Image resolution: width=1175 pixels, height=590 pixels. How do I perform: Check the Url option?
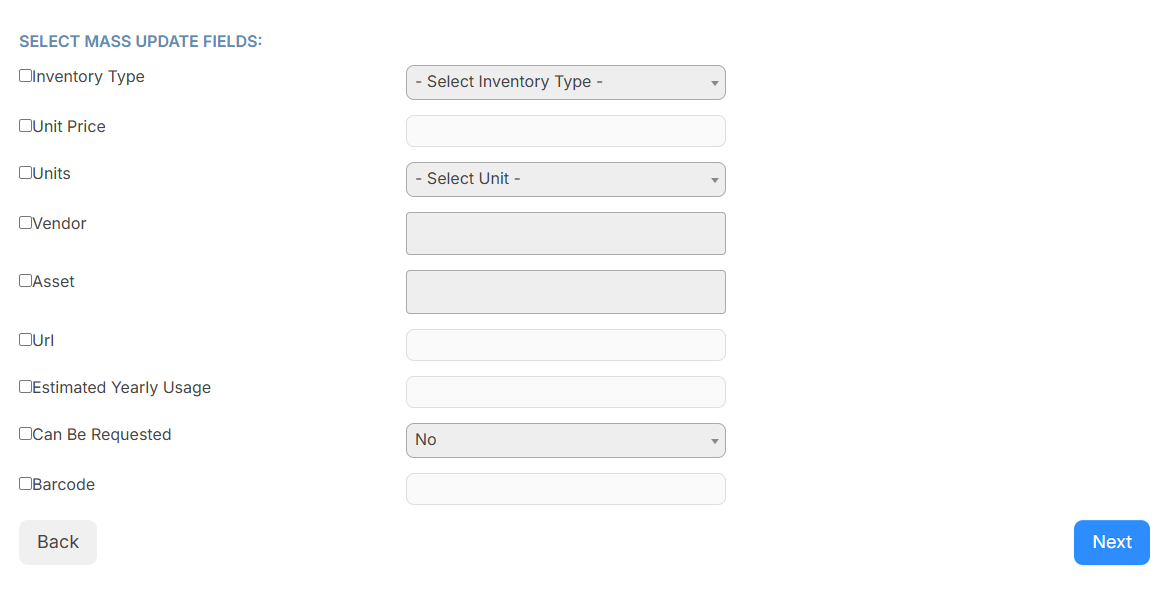point(25,339)
